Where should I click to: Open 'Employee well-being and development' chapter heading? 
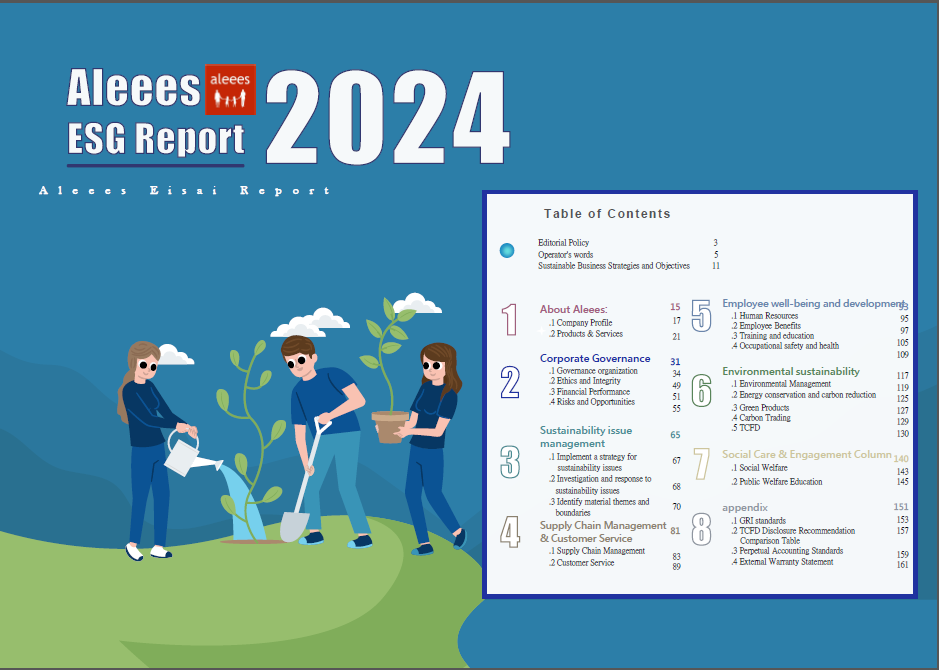(813, 304)
